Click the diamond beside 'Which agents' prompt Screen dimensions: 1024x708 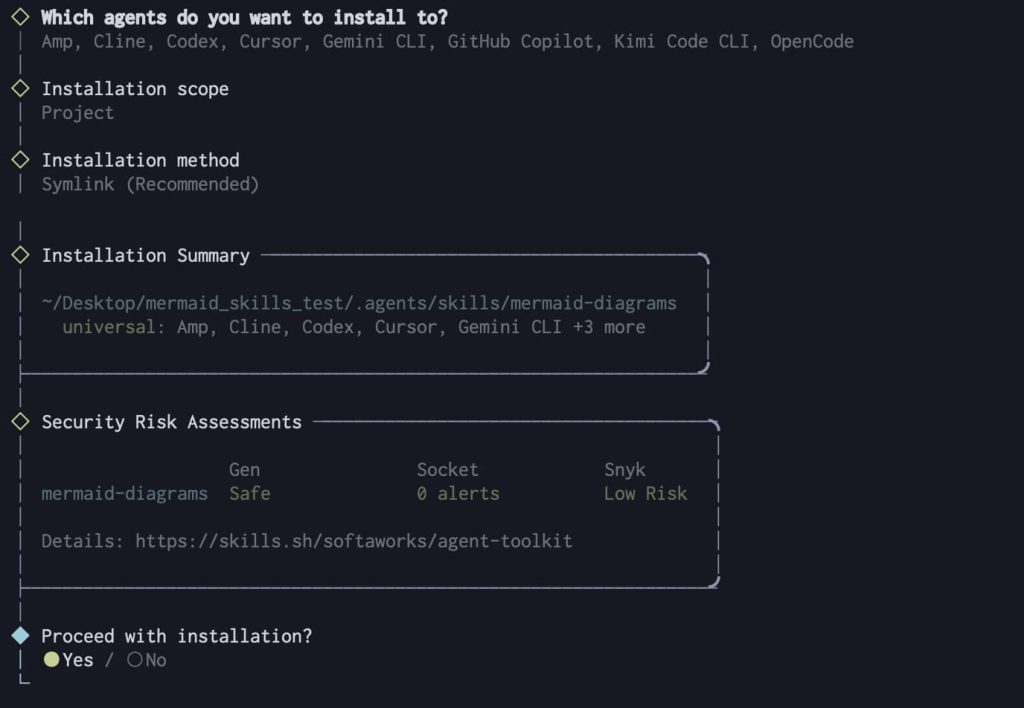pos(20,17)
